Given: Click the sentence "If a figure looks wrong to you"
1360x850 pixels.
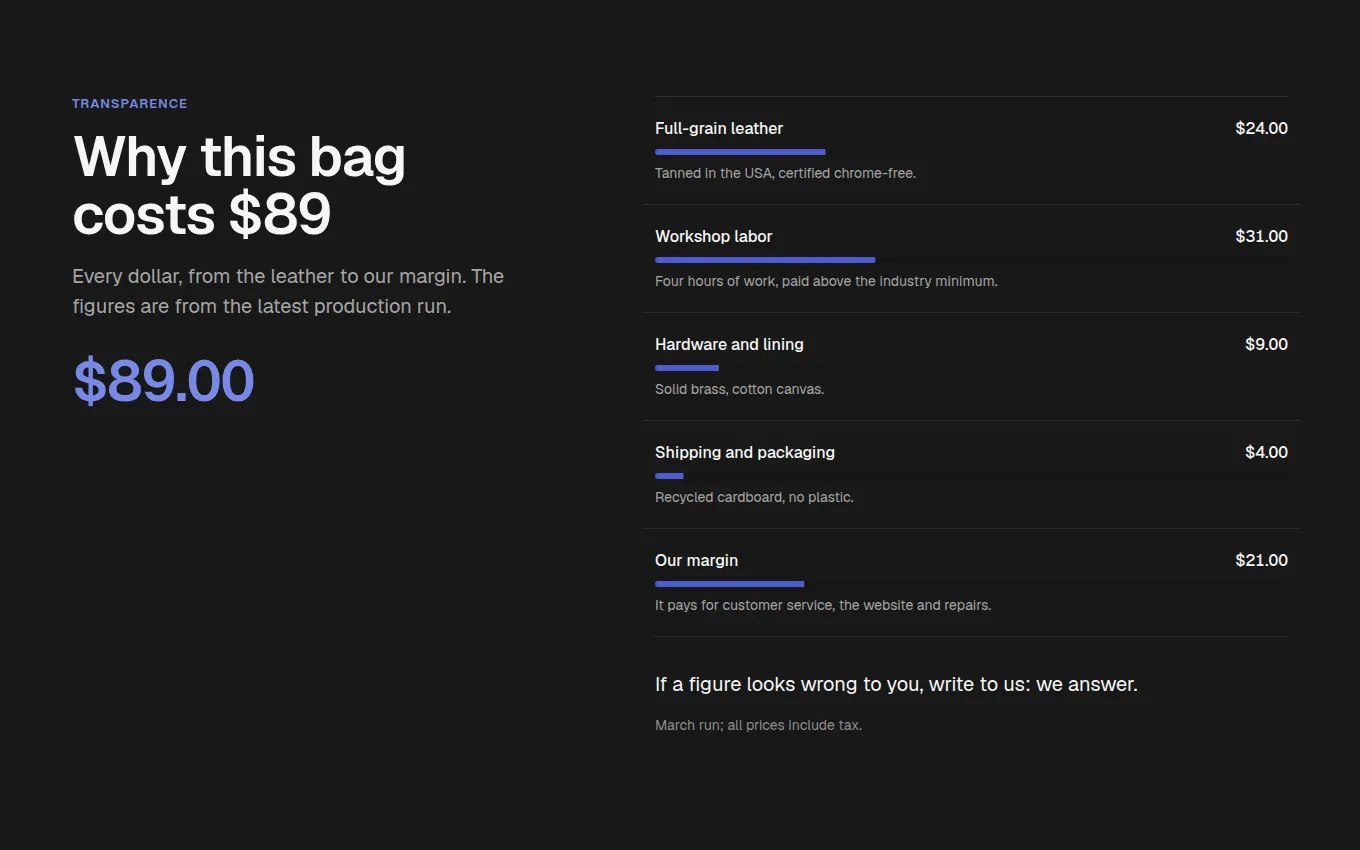Looking at the screenshot, I should 896,685.
